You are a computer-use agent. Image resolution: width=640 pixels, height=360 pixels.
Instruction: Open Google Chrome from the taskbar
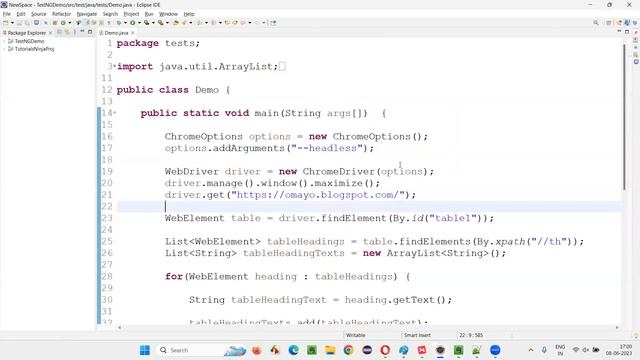point(349,350)
